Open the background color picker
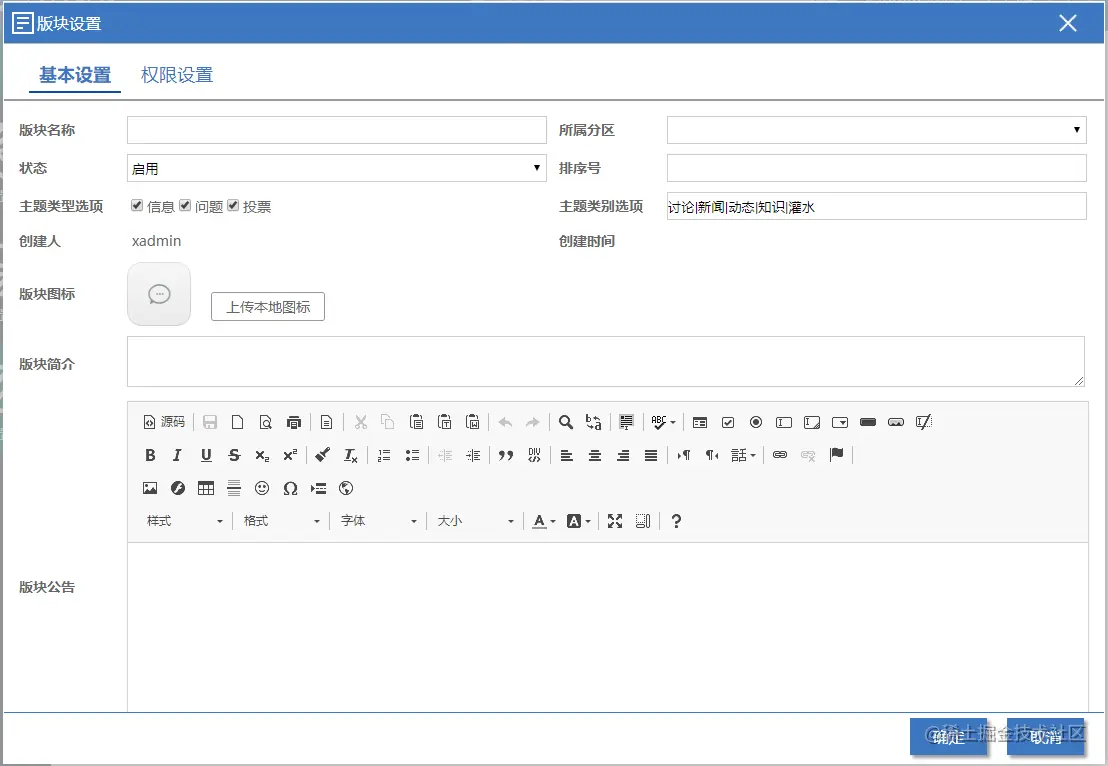This screenshot has width=1108, height=766. [x=578, y=522]
